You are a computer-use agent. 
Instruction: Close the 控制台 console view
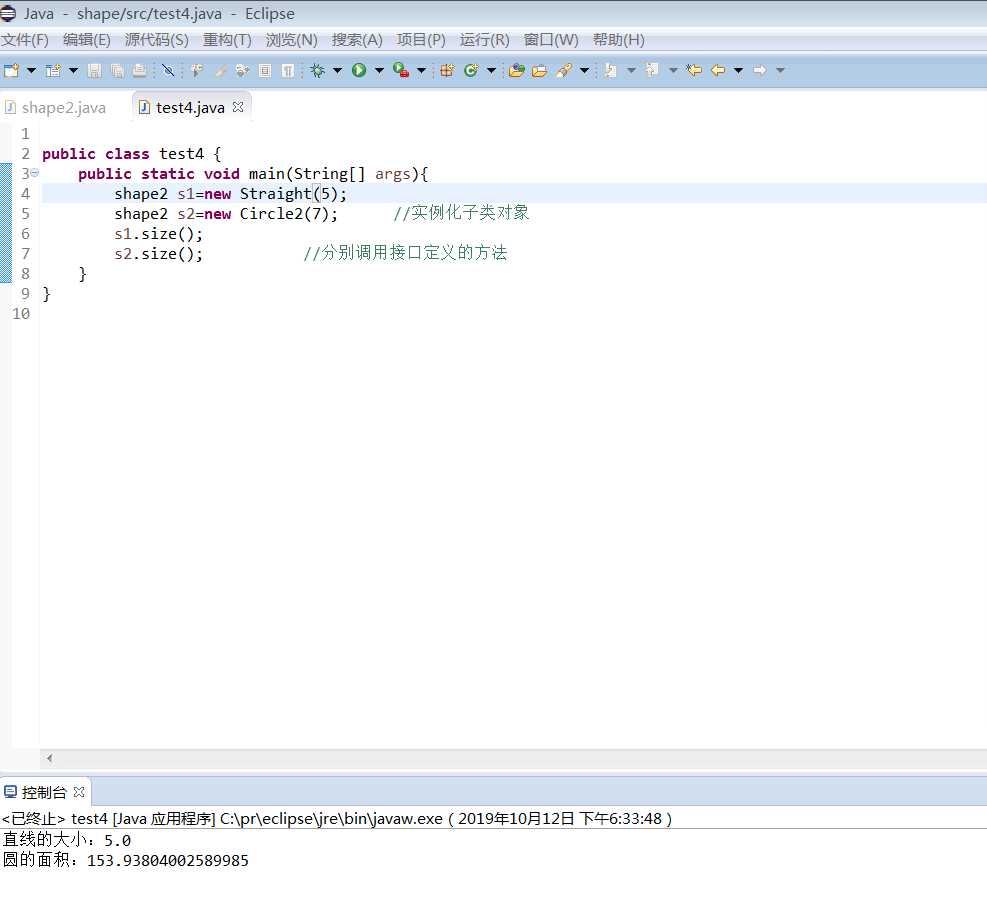[x=79, y=791]
